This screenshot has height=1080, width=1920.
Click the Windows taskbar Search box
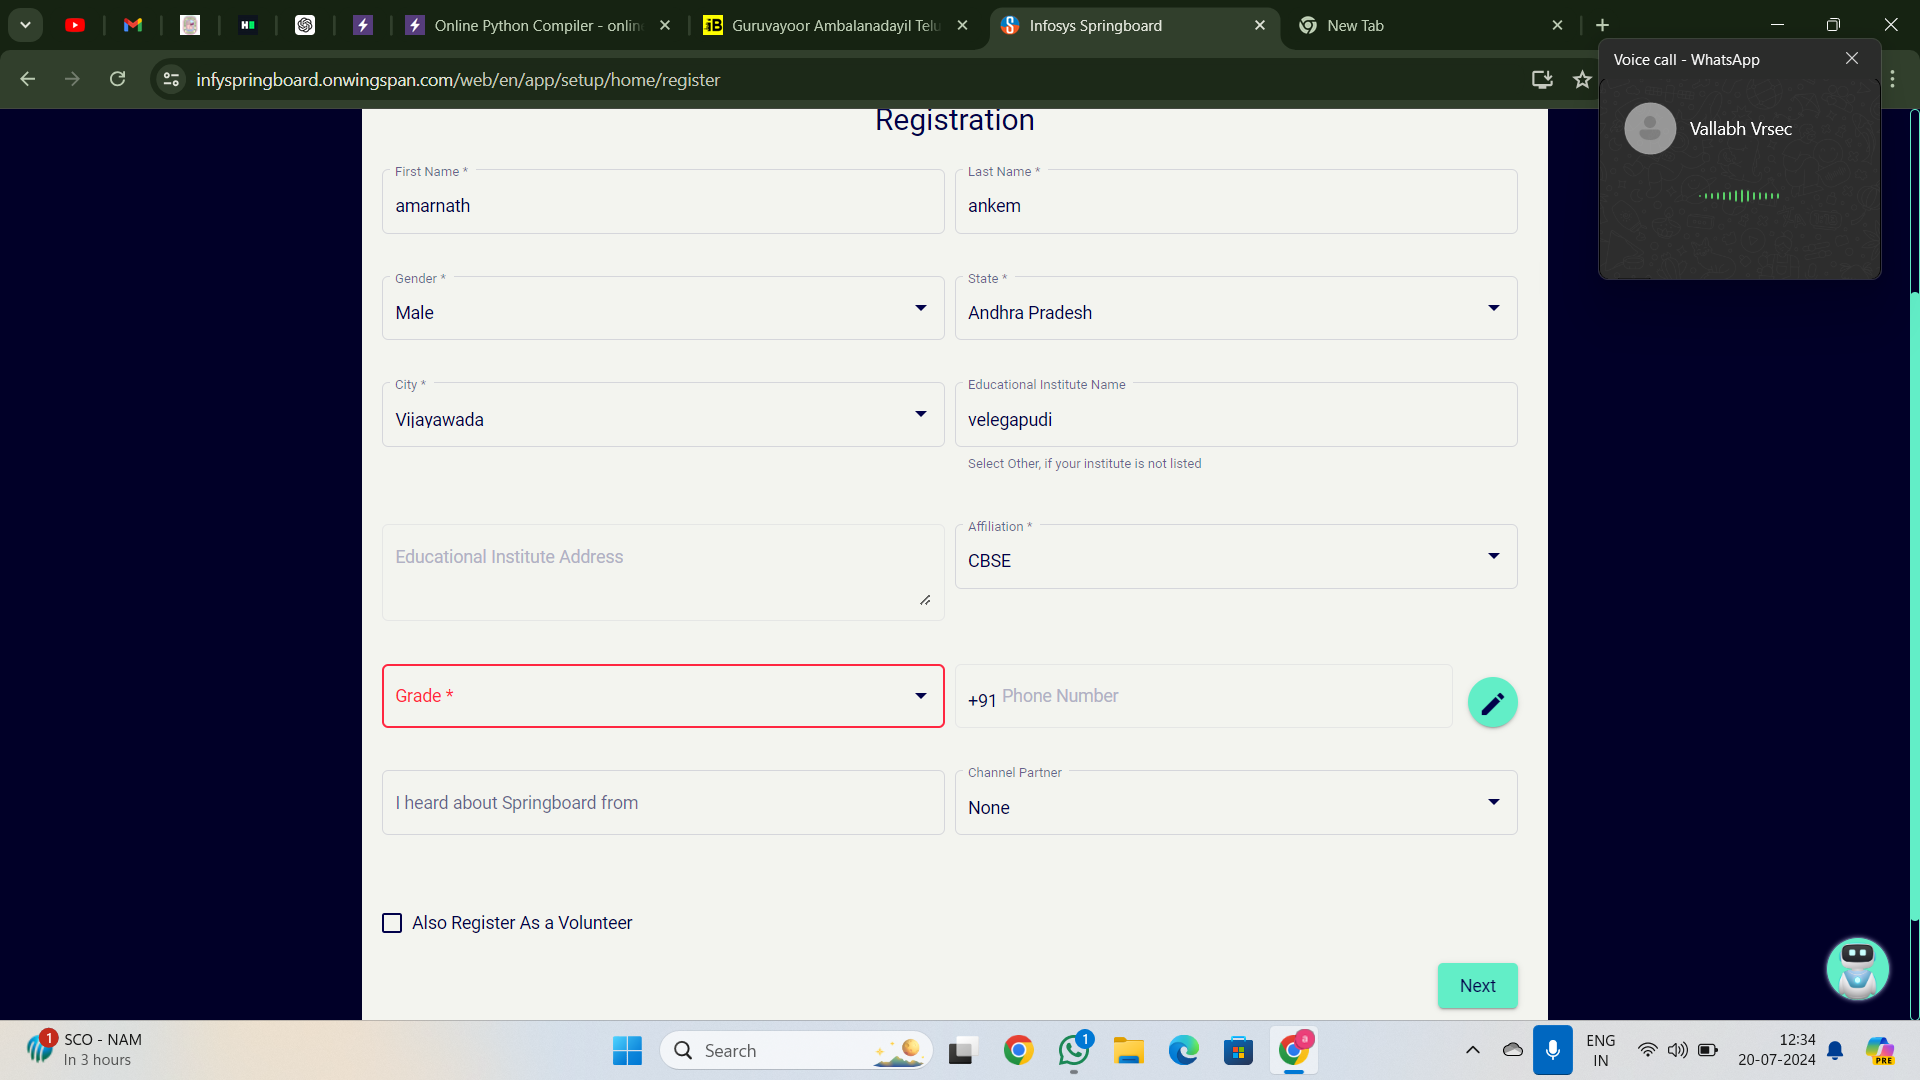(x=796, y=1050)
